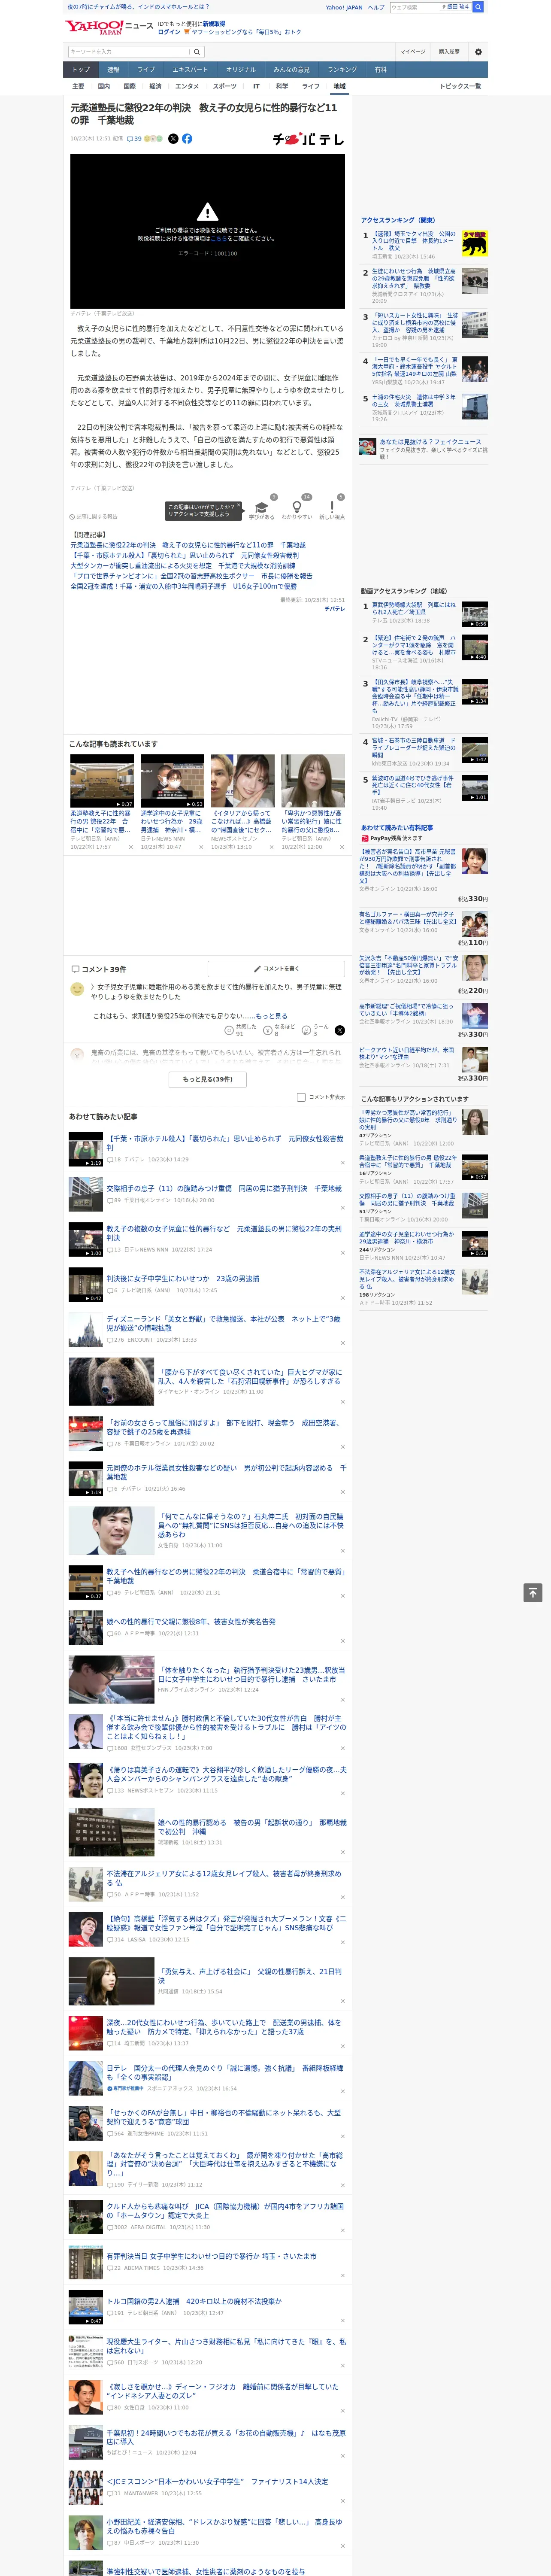Switch to the ライブ tab
The image size is (551, 2576).
[146, 70]
